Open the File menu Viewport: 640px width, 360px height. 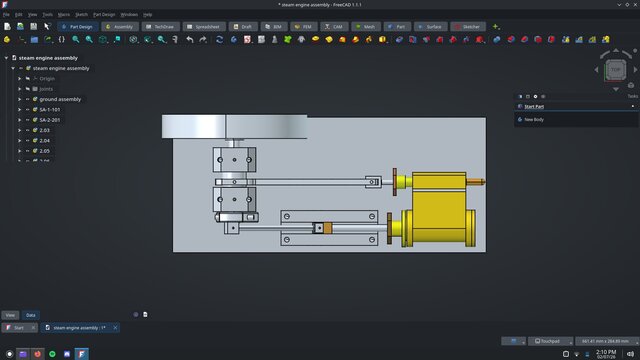click(6, 15)
